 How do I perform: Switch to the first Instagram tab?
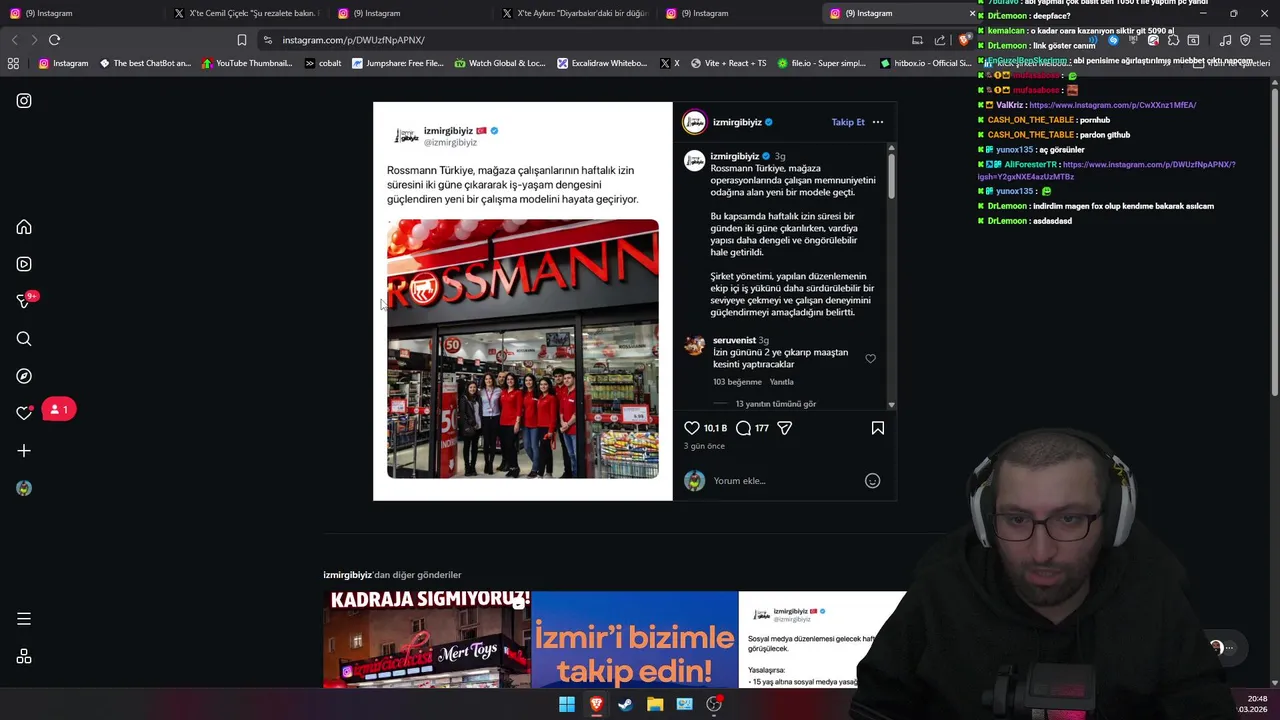point(82,13)
